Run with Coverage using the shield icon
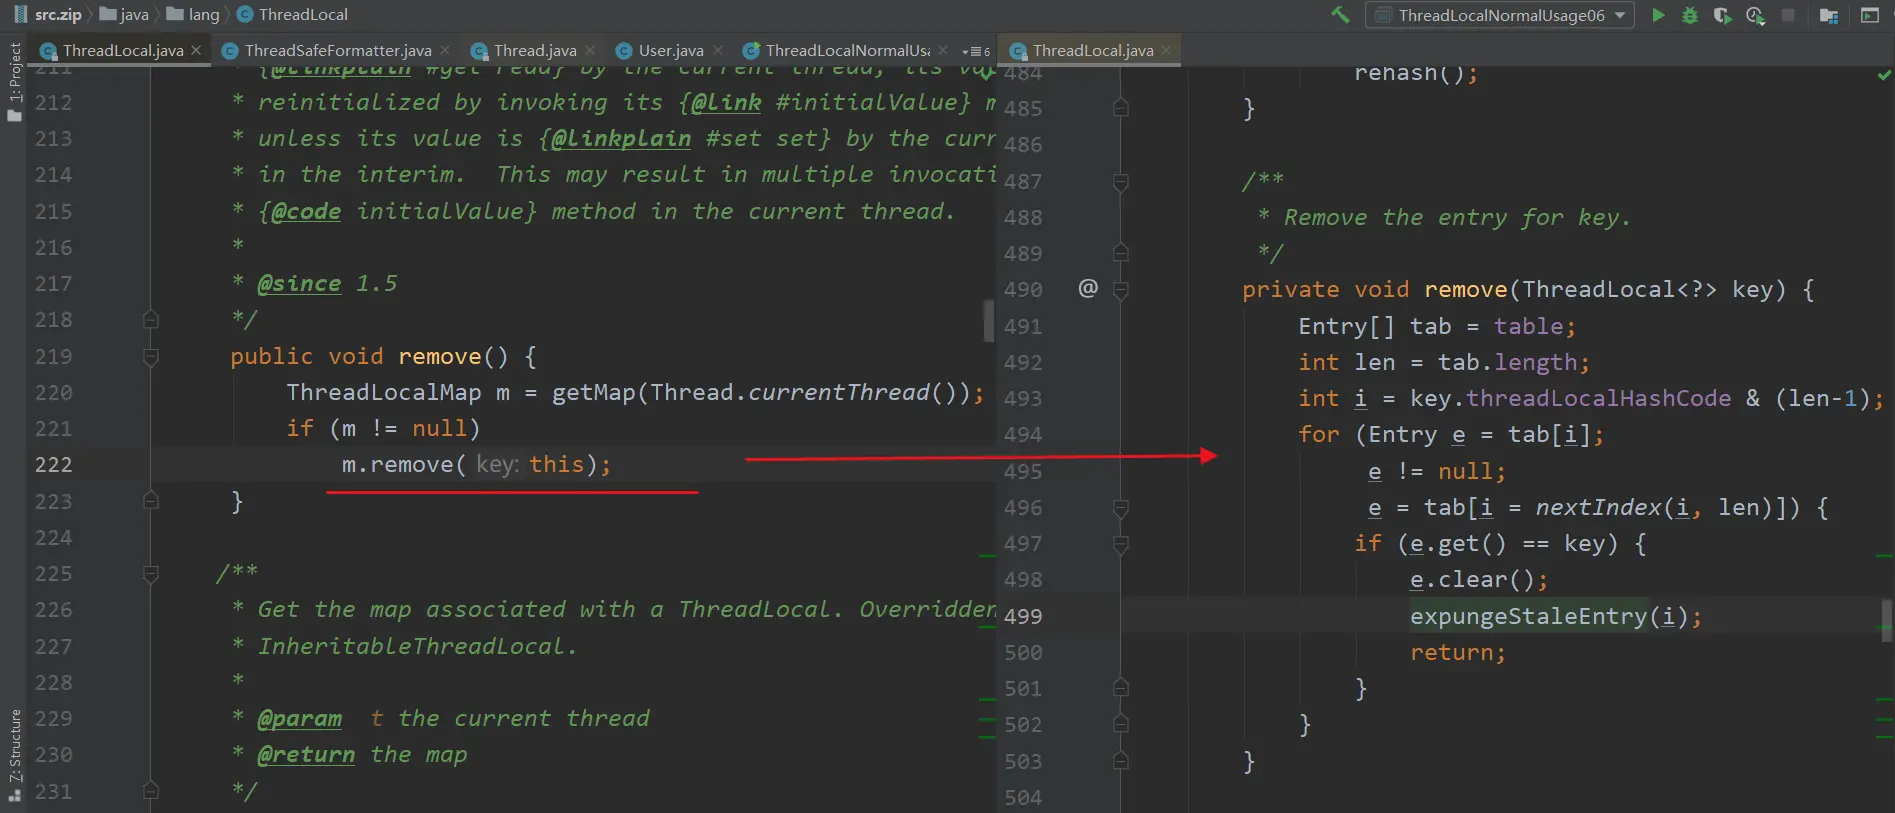The width and height of the screenshot is (1895, 813). pos(1722,15)
